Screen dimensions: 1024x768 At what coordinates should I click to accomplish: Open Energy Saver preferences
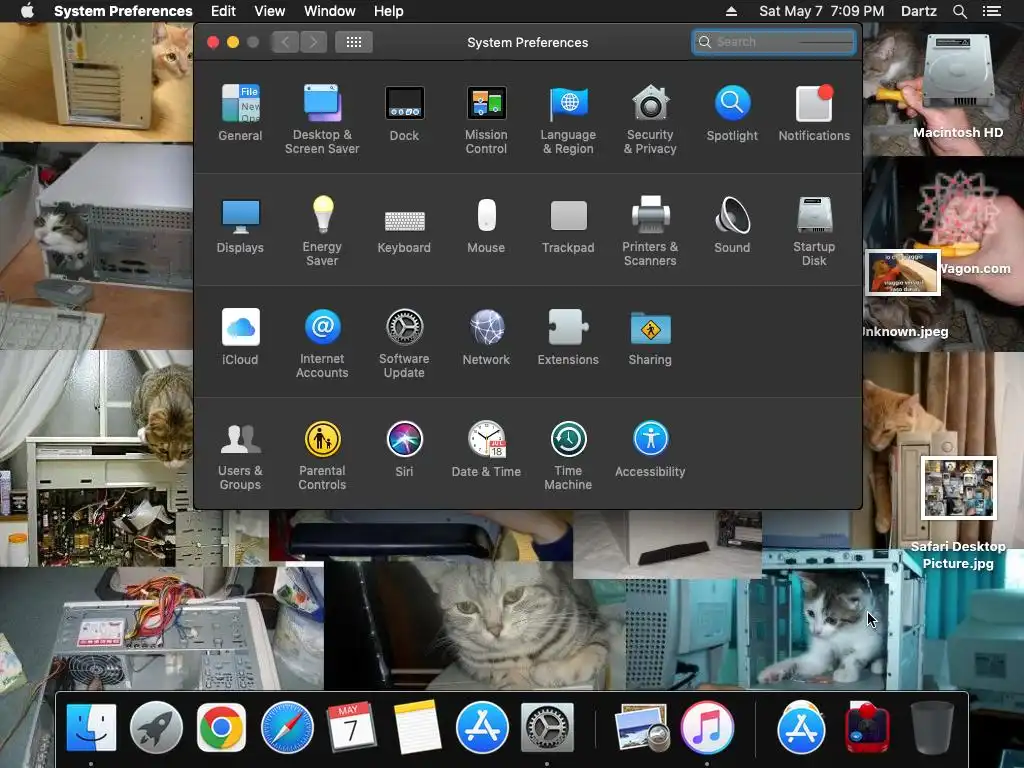[322, 231]
